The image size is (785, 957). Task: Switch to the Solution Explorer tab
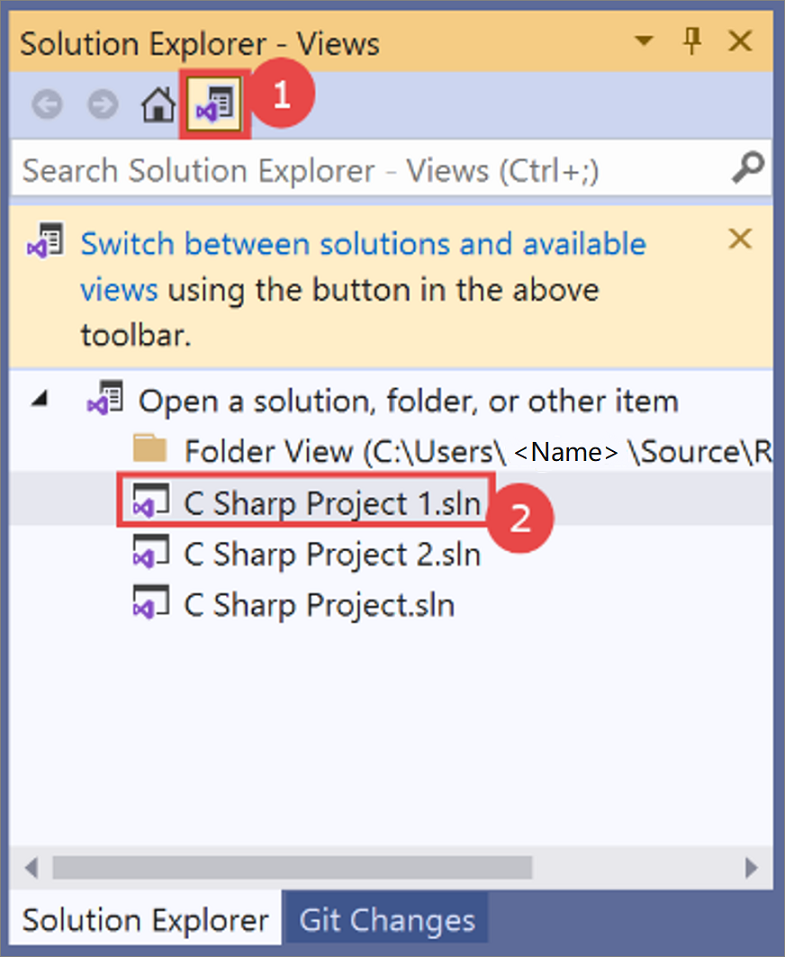point(145,920)
